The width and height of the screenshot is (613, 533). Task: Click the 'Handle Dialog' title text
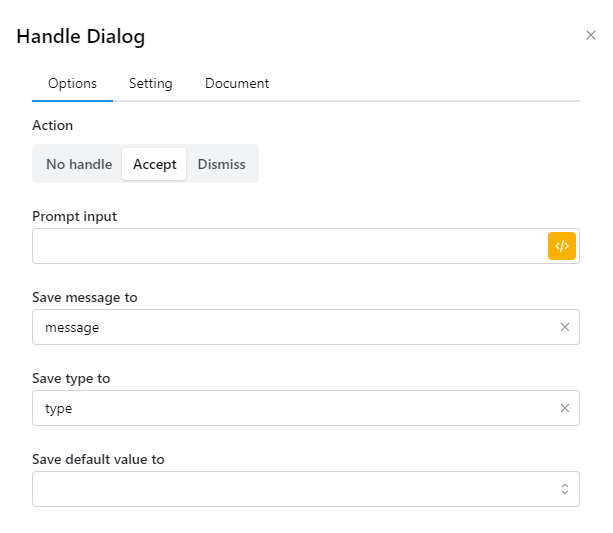(x=81, y=37)
